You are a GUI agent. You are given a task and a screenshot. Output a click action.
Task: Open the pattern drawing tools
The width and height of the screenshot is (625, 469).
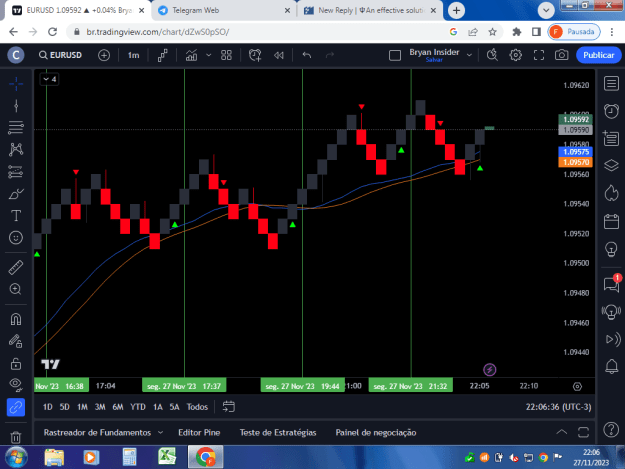pos(16,149)
